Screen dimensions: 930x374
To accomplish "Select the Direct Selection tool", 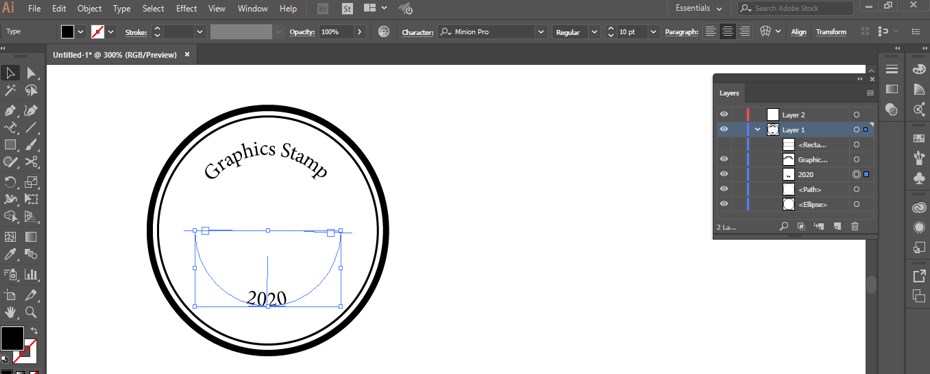I will tap(31, 73).
